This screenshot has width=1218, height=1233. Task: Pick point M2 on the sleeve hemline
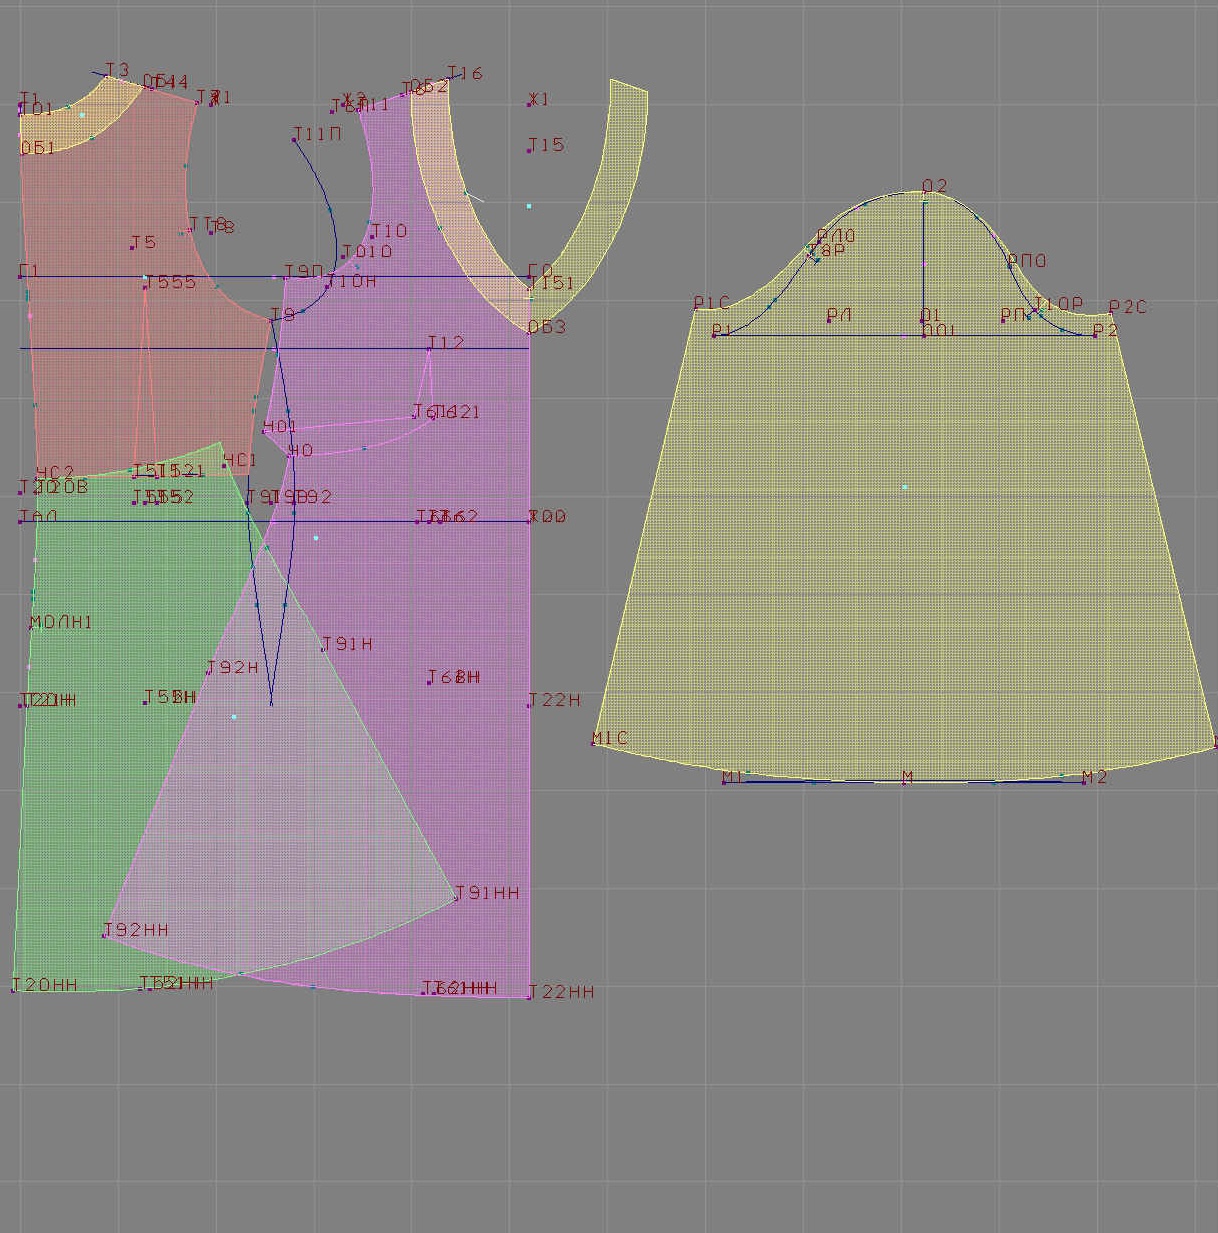(x=1084, y=781)
